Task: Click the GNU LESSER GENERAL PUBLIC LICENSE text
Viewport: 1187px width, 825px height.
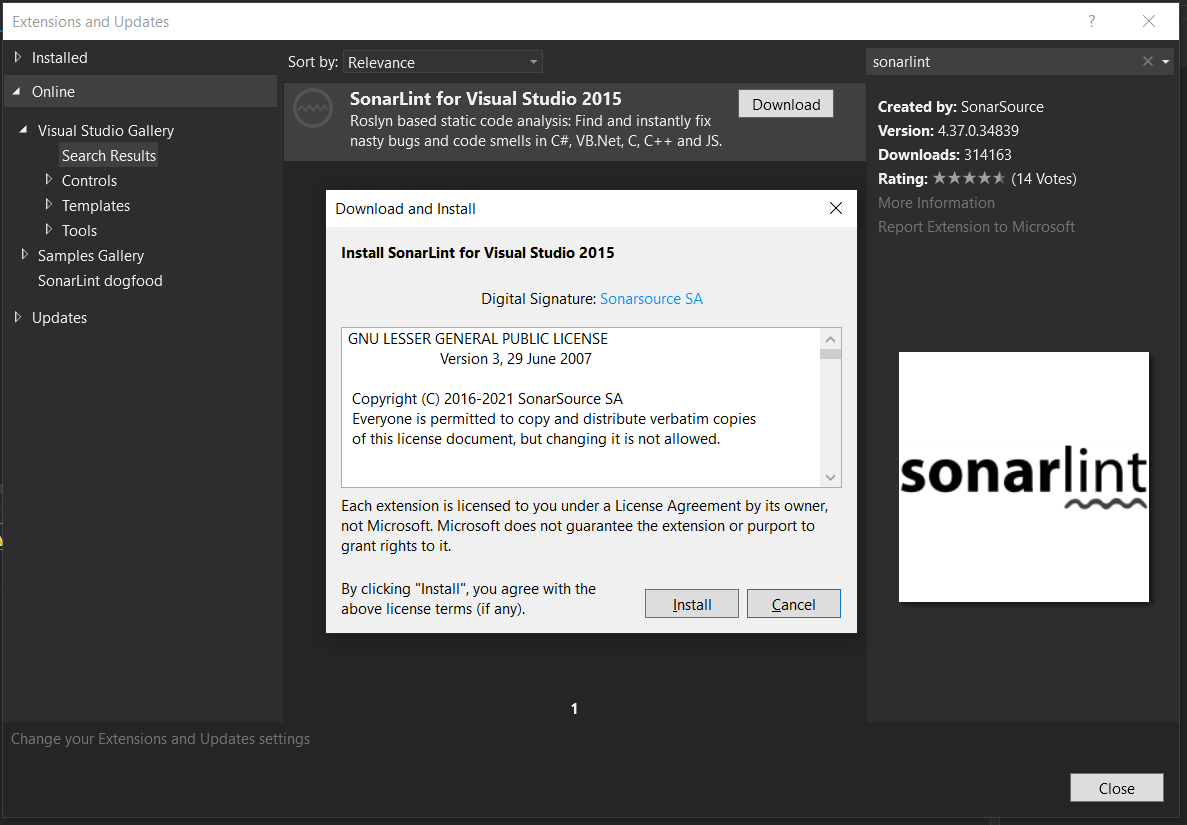Action: pos(478,338)
